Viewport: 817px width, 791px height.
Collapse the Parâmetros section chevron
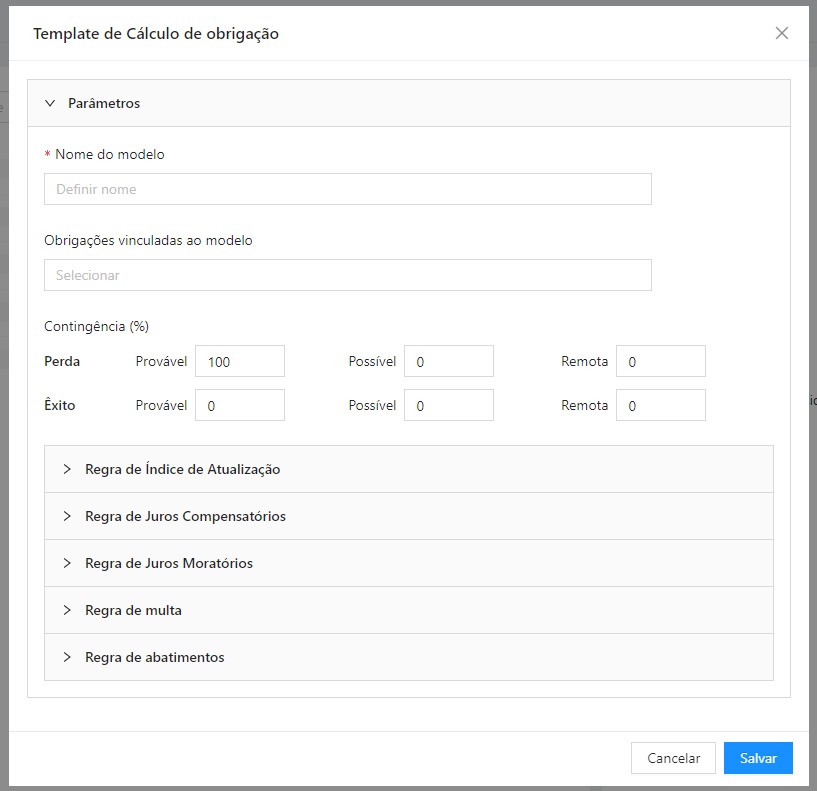[x=50, y=103]
